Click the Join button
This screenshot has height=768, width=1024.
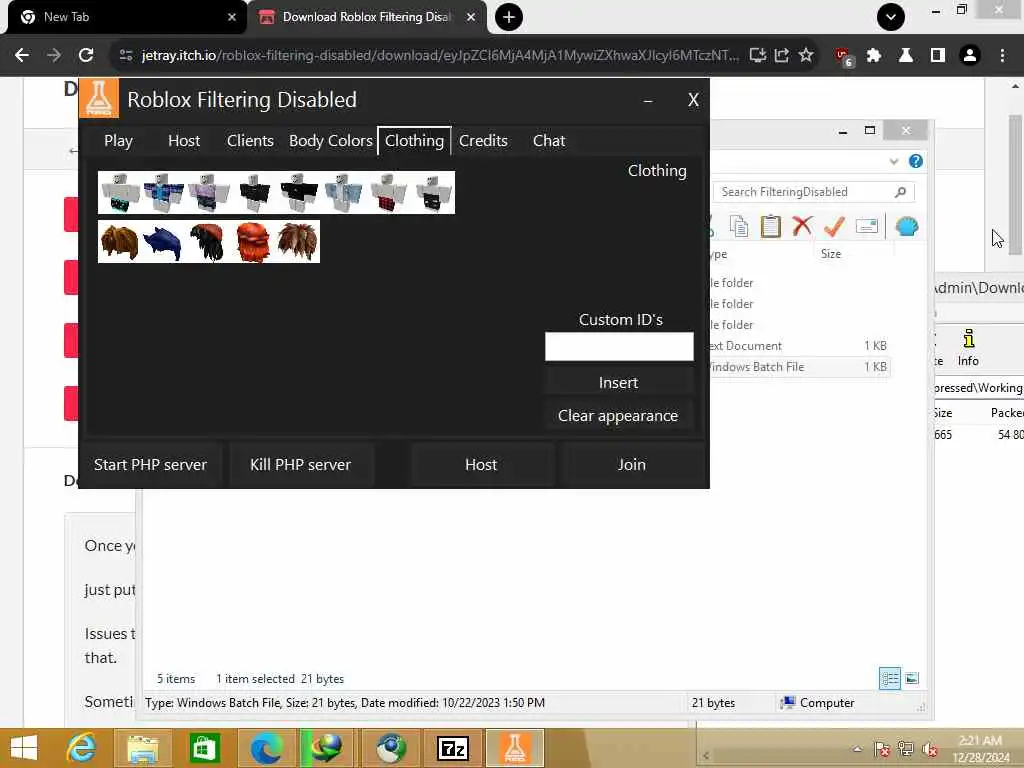point(632,464)
